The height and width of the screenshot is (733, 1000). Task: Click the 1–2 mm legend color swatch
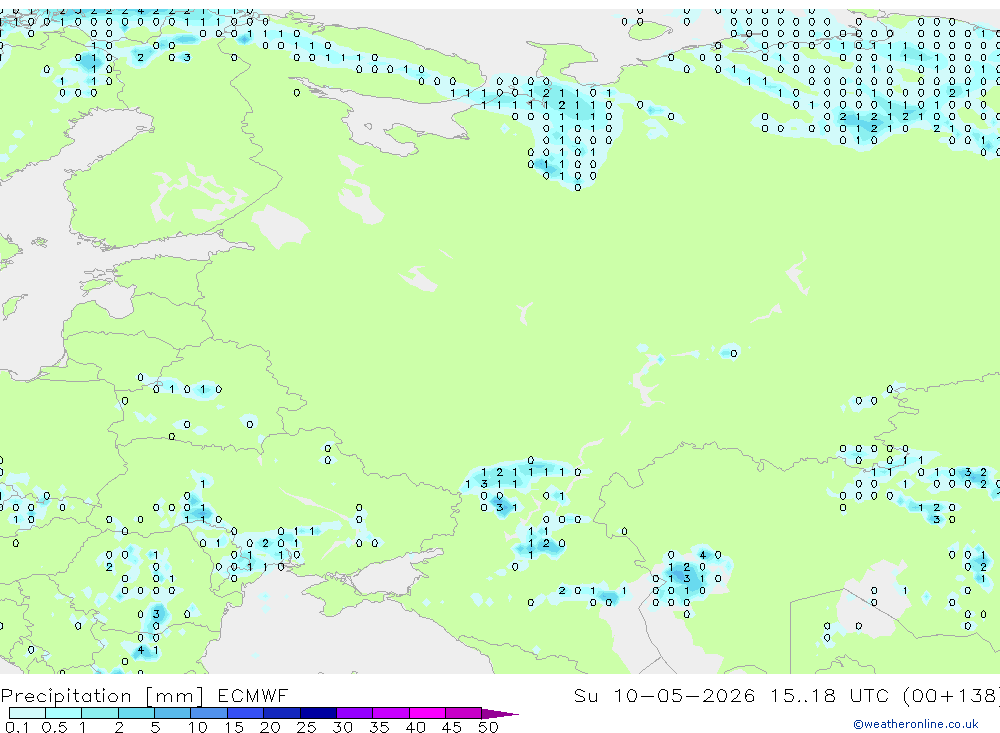[x=99, y=713]
